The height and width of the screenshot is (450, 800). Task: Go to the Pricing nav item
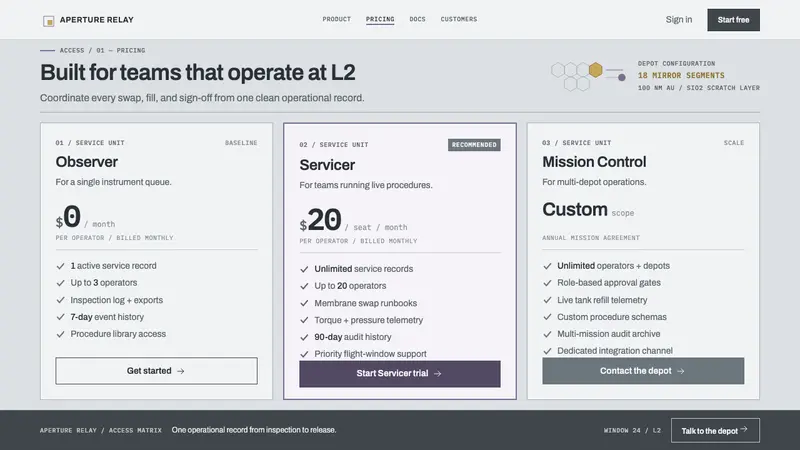tap(380, 19)
